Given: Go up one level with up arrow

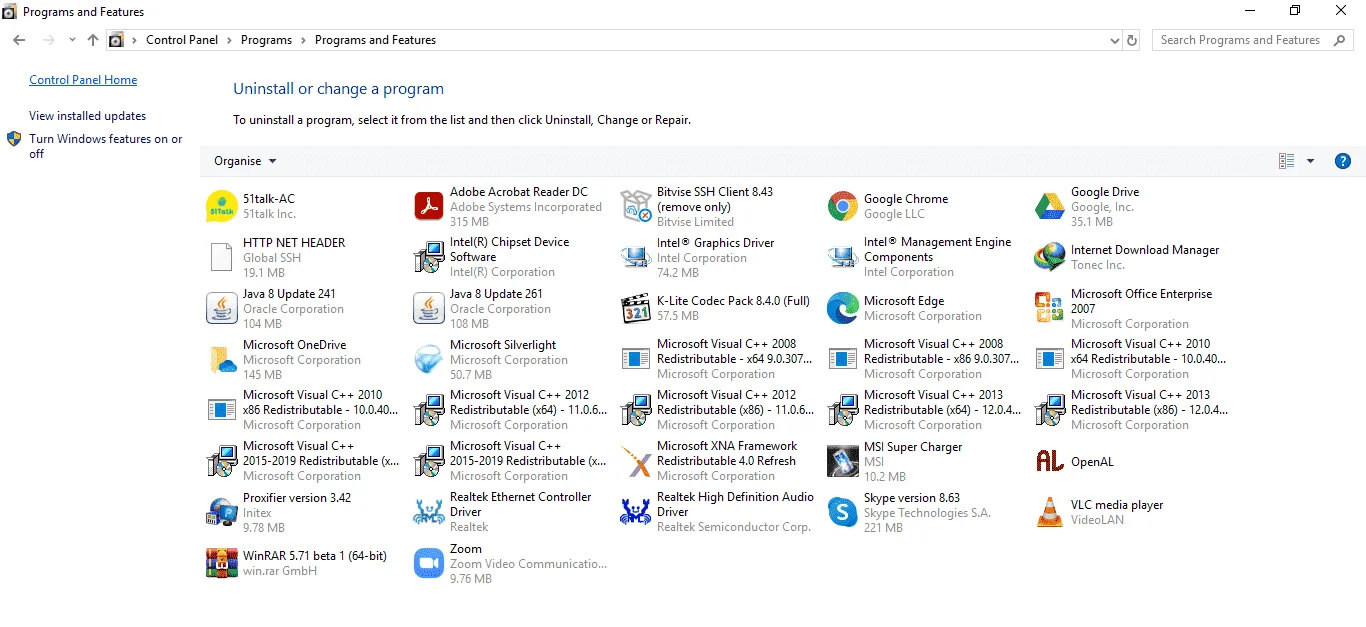Looking at the screenshot, I should click(x=93, y=40).
